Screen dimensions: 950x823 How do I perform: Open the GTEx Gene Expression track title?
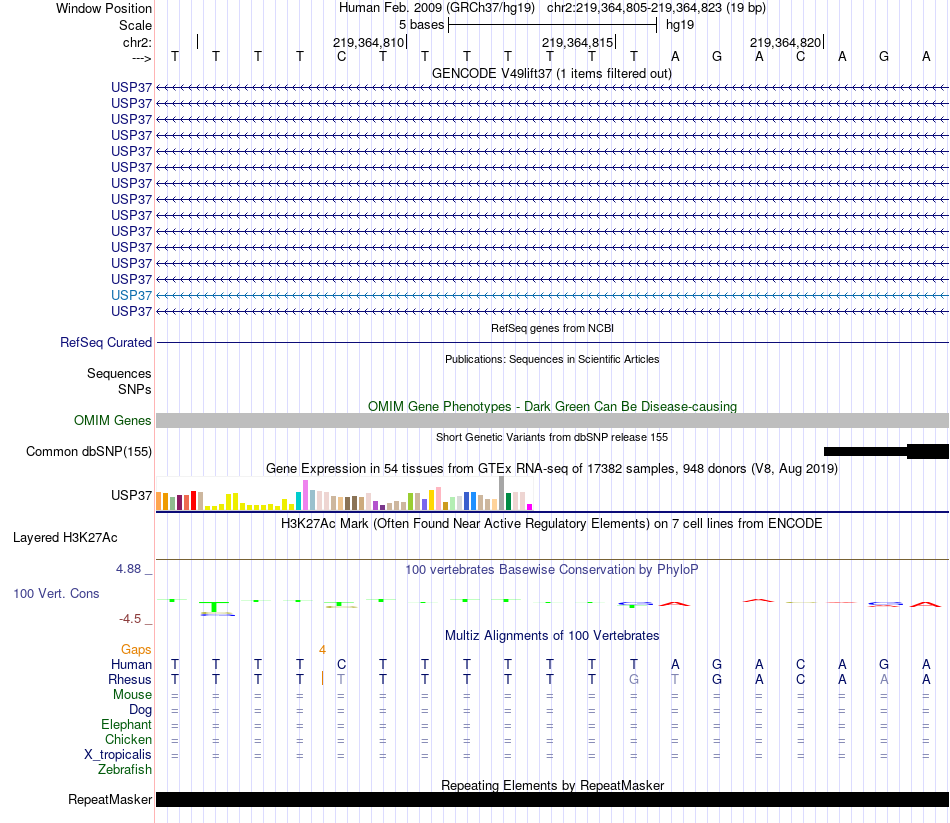pos(551,468)
